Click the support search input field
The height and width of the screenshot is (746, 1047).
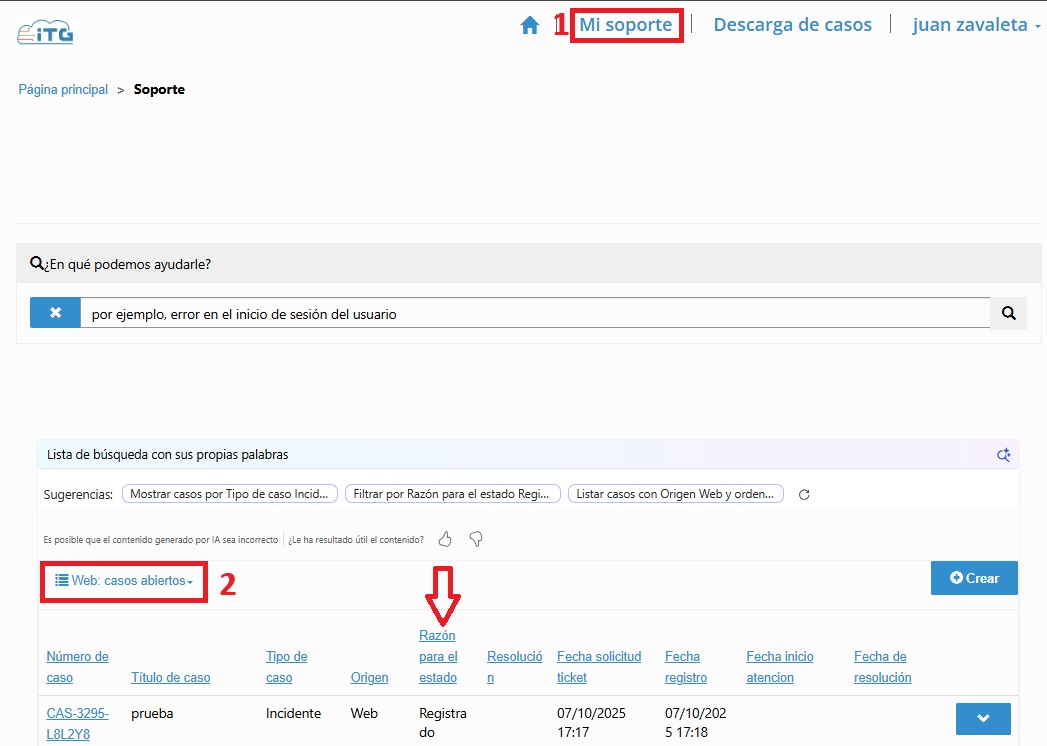(x=534, y=313)
